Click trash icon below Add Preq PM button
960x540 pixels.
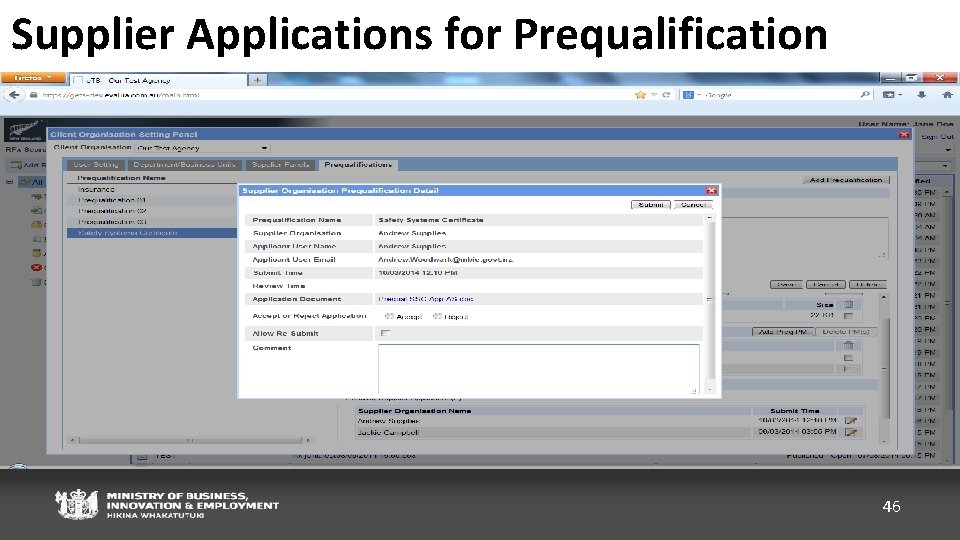848,345
